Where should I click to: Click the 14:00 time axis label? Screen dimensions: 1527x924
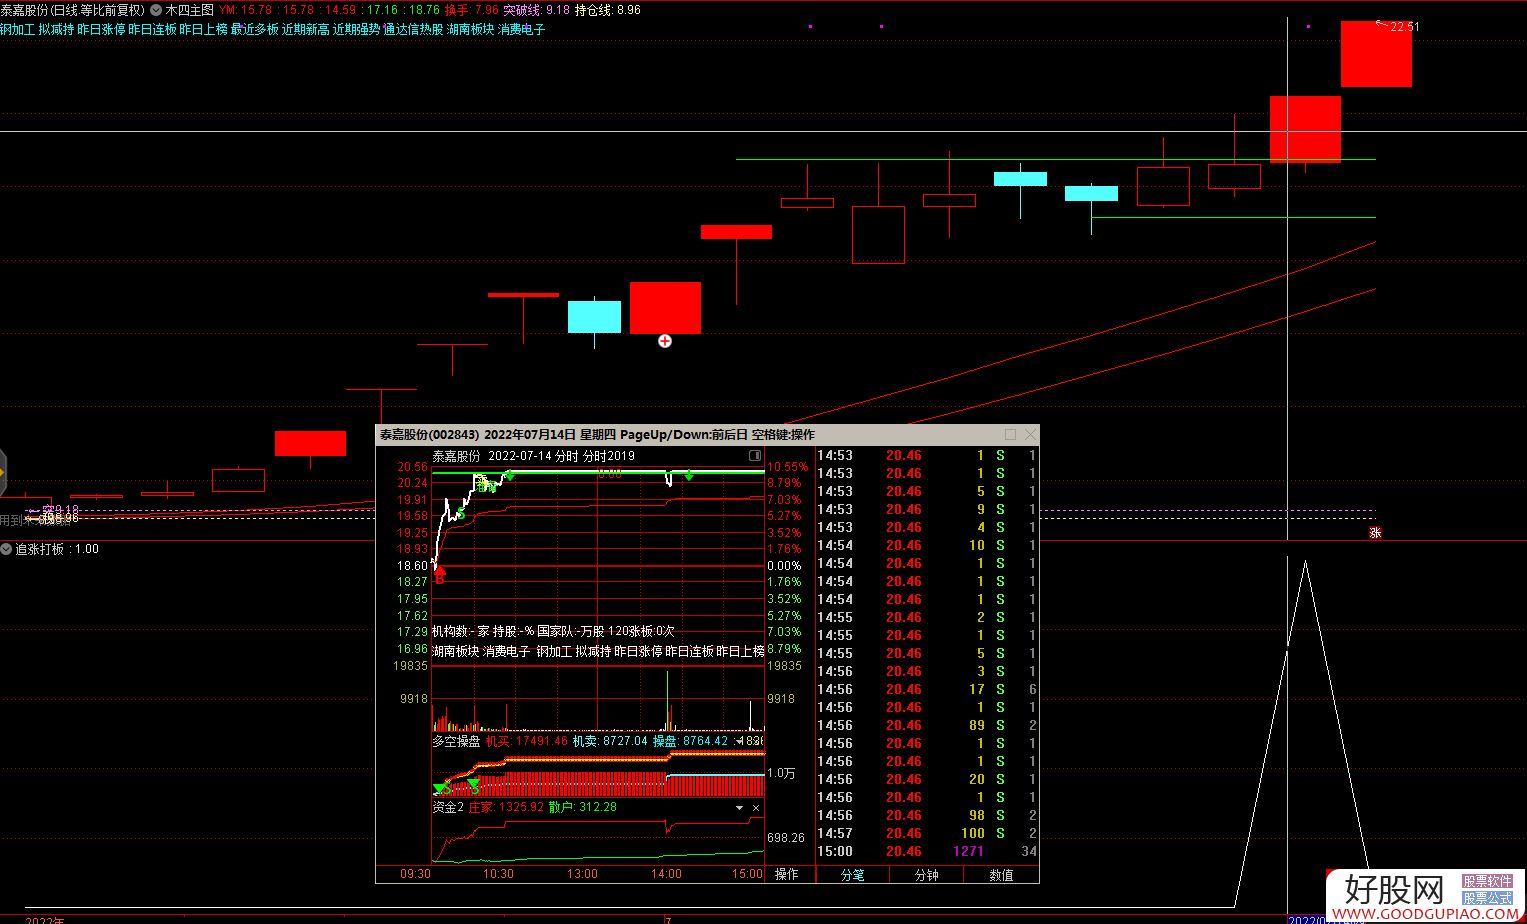pyautogui.click(x=666, y=874)
